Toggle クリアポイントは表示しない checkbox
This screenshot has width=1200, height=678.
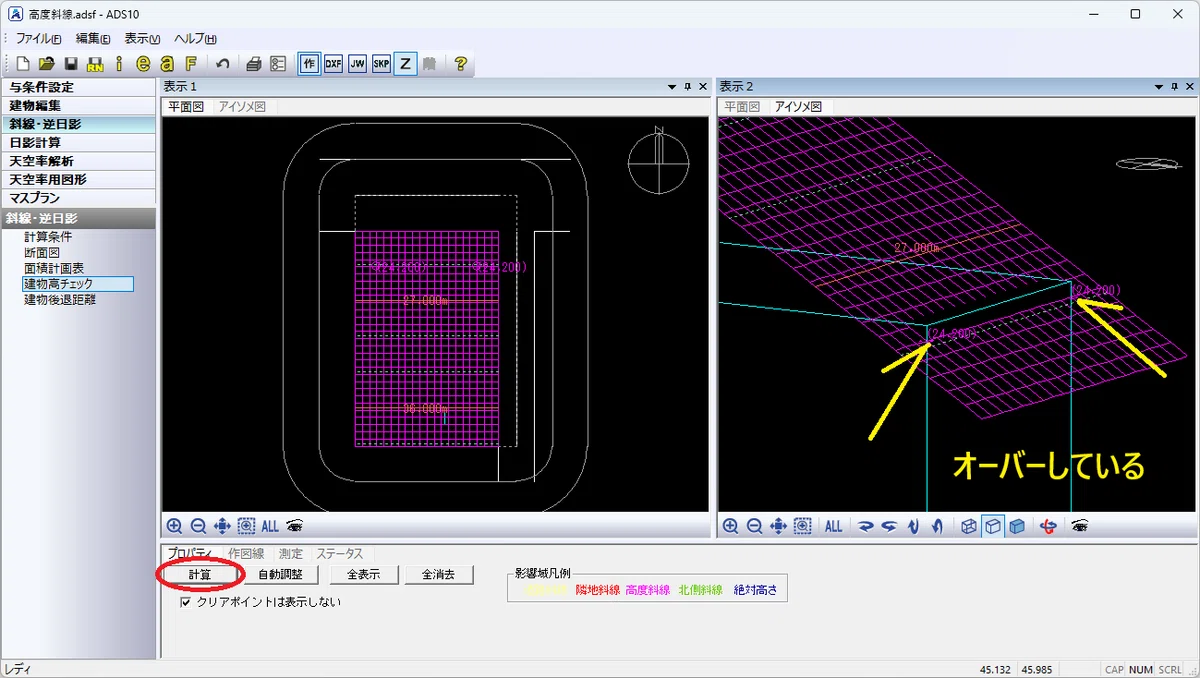[185, 602]
